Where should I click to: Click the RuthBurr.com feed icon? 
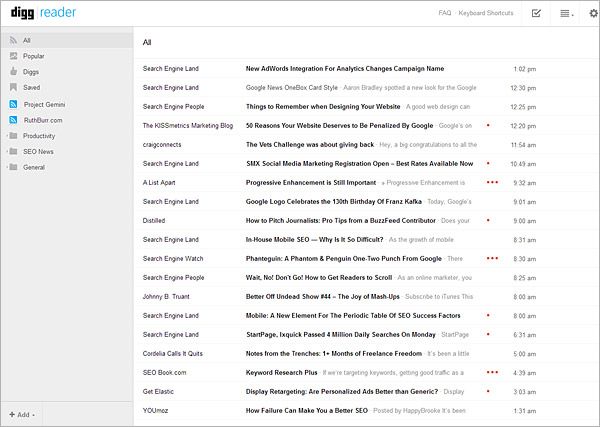coord(12,119)
